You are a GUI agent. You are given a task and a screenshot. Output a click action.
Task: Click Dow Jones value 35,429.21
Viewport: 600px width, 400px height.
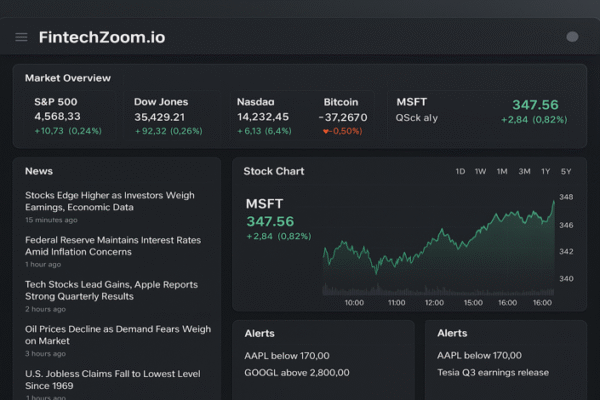(160, 117)
